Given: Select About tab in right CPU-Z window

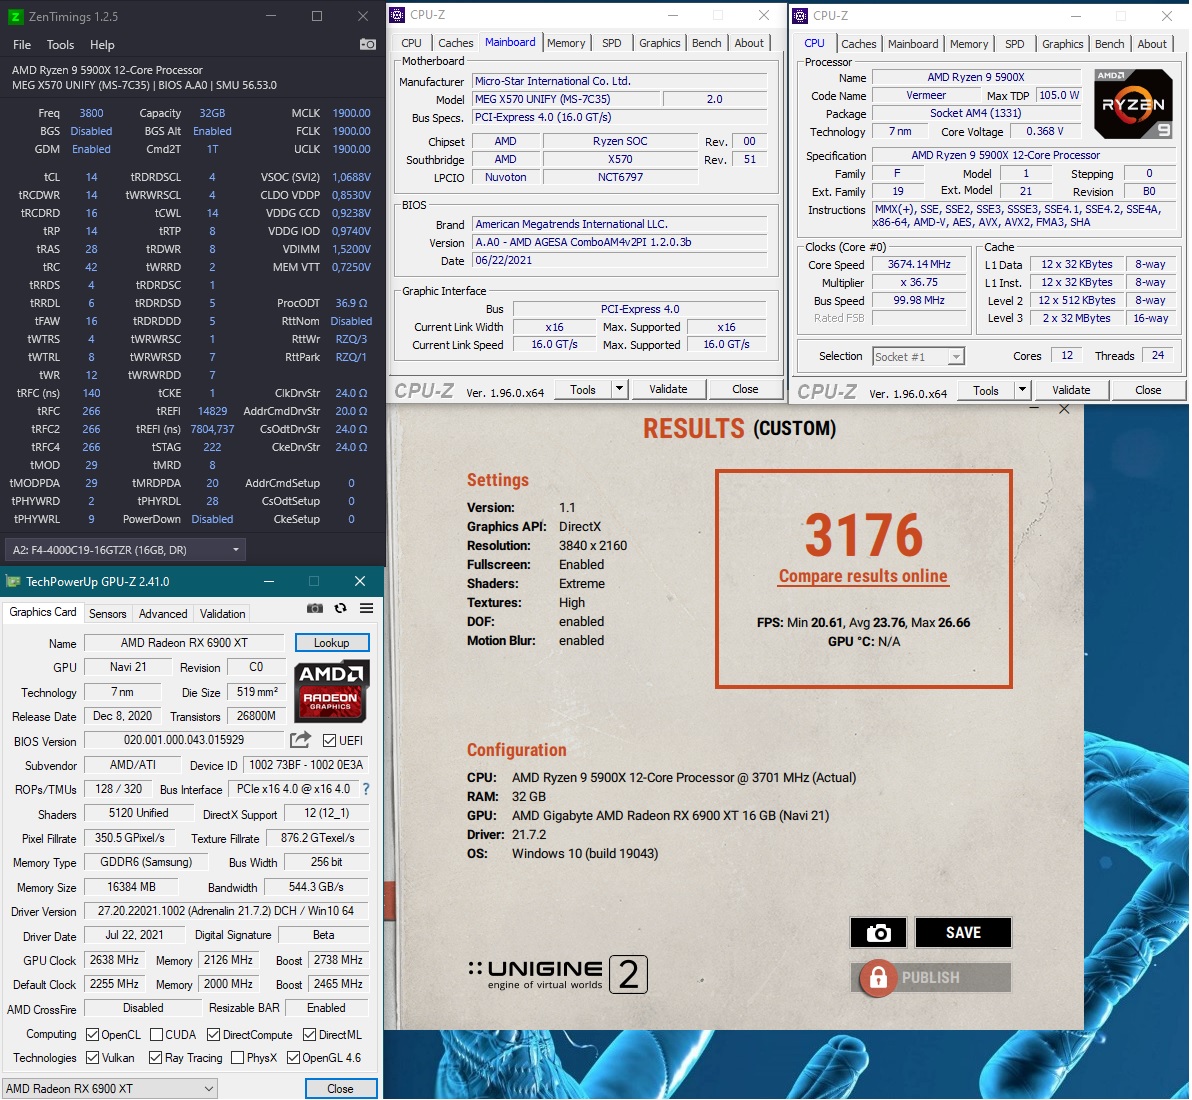Looking at the screenshot, I should click(1152, 44).
